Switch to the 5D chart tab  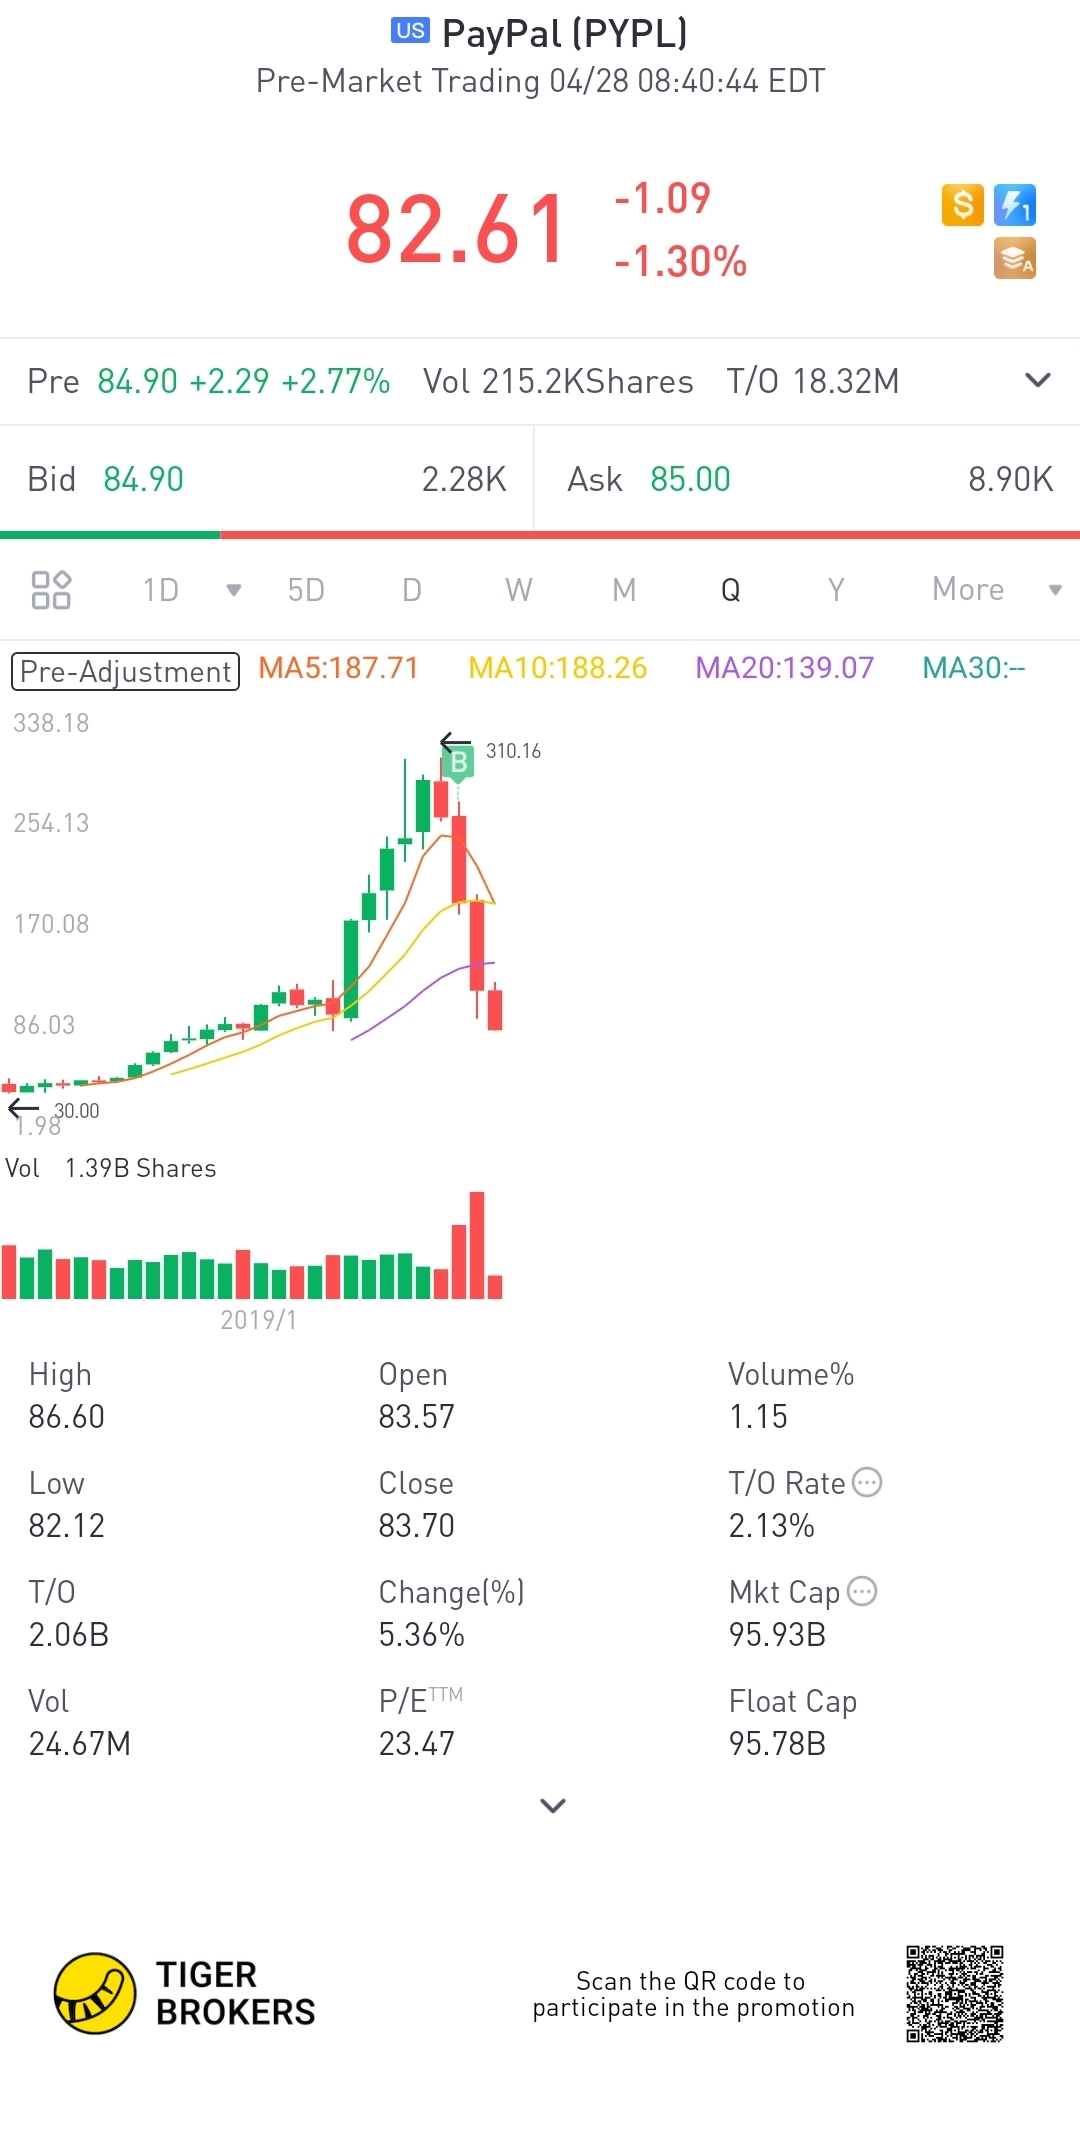[x=306, y=590]
